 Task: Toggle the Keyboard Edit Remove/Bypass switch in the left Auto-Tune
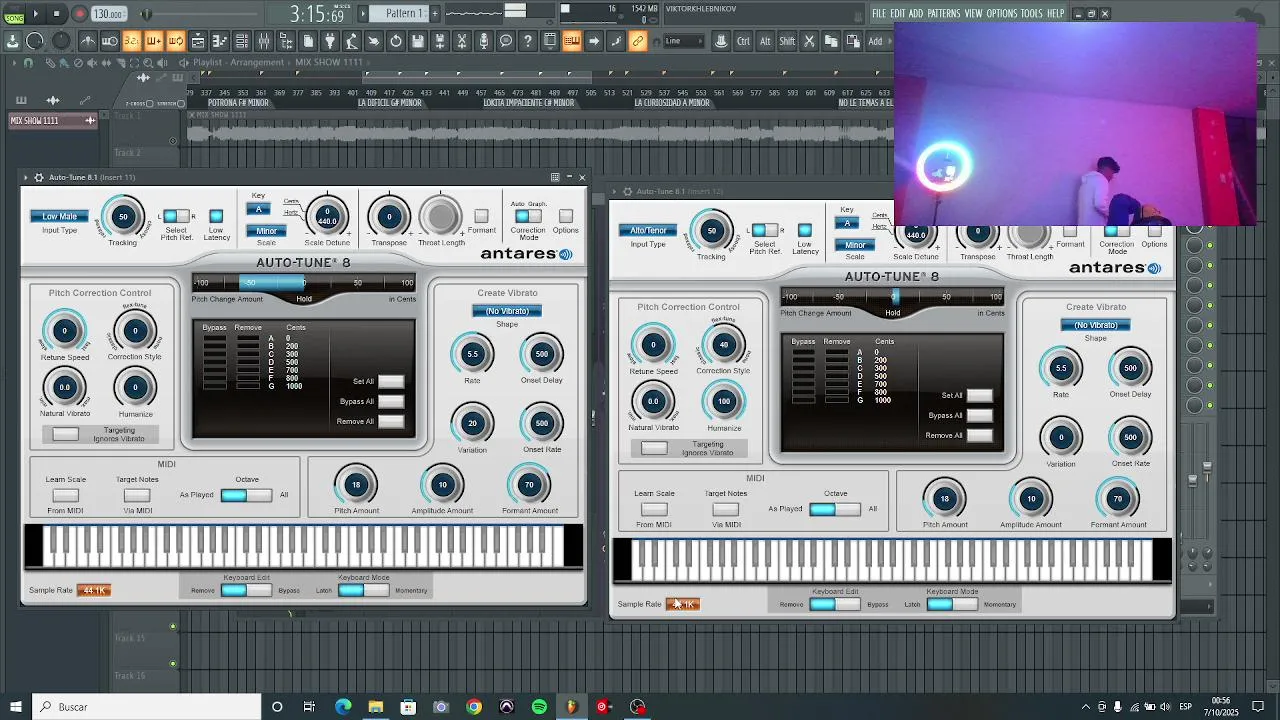[x=246, y=590]
